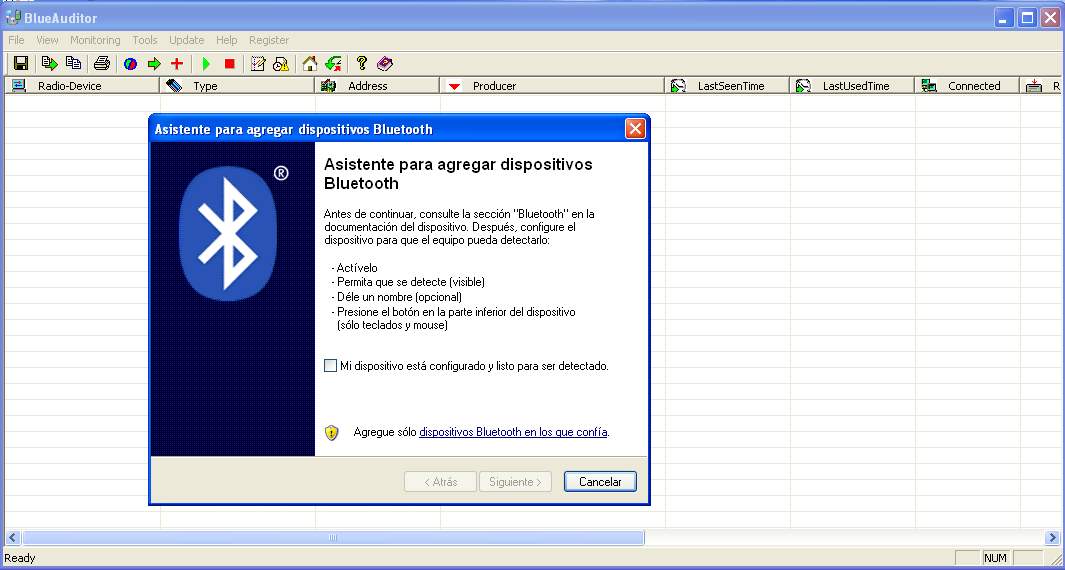Click the printer icon in toolbar
The height and width of the screenshot is (570, 1065).
pyautogui.click(x=102, y=64)
